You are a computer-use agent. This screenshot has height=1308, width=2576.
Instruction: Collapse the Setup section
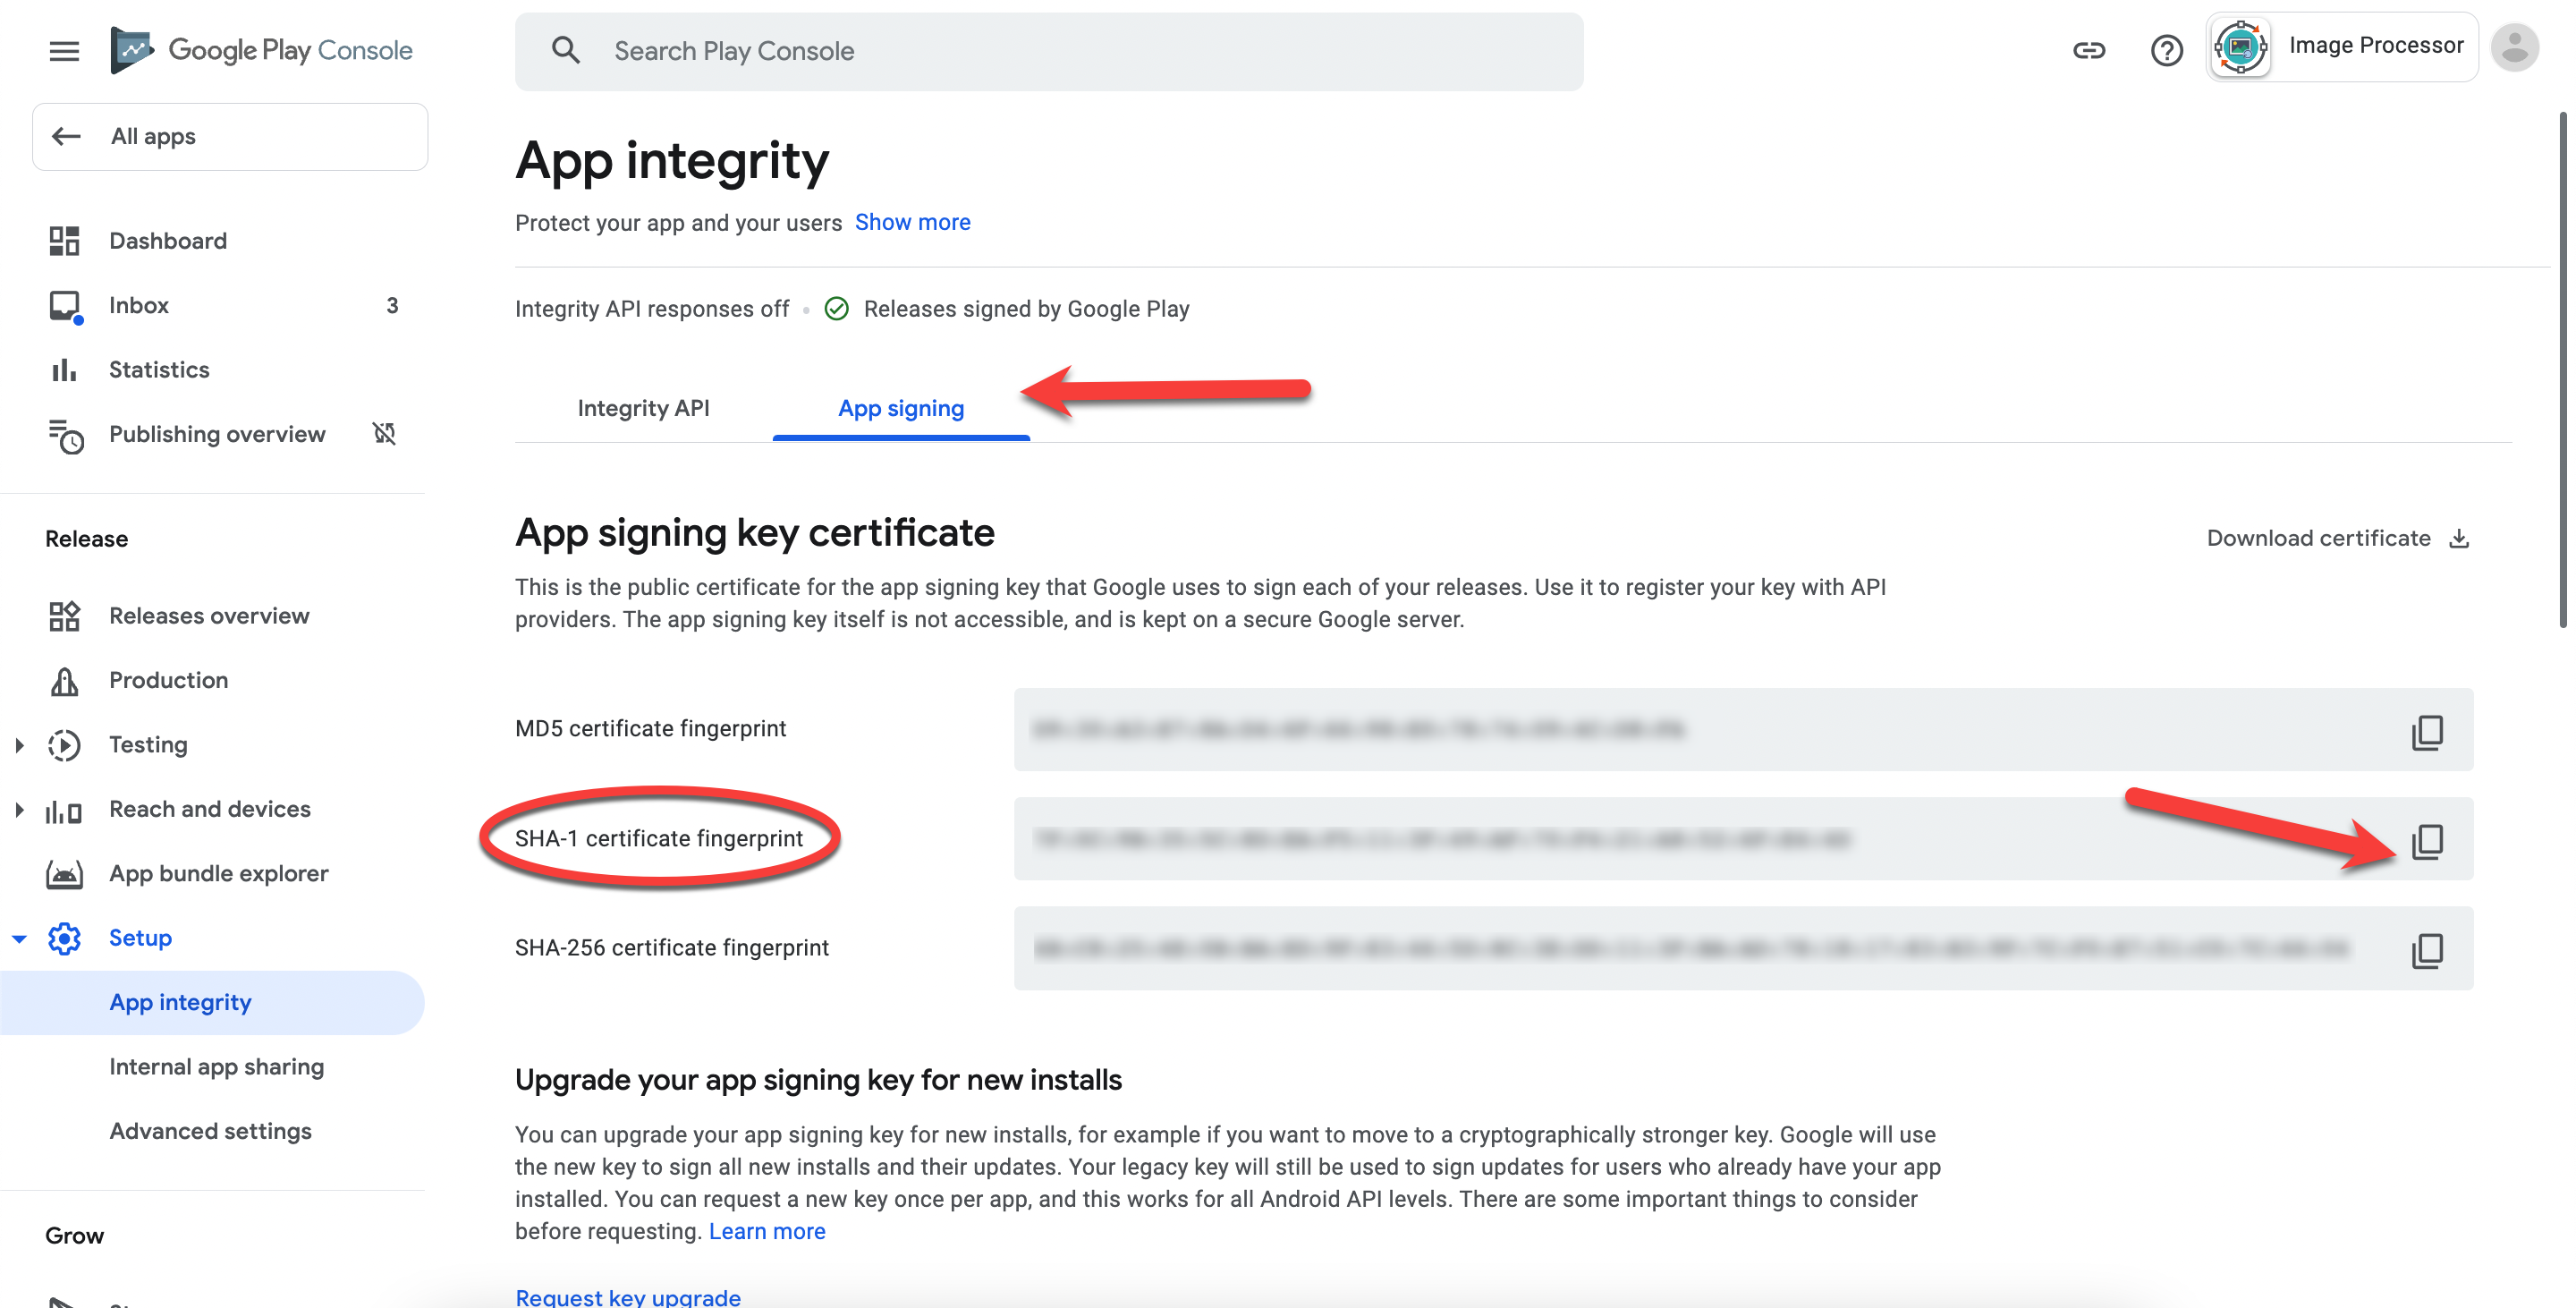pyautogui.click(x=19, y=938)
